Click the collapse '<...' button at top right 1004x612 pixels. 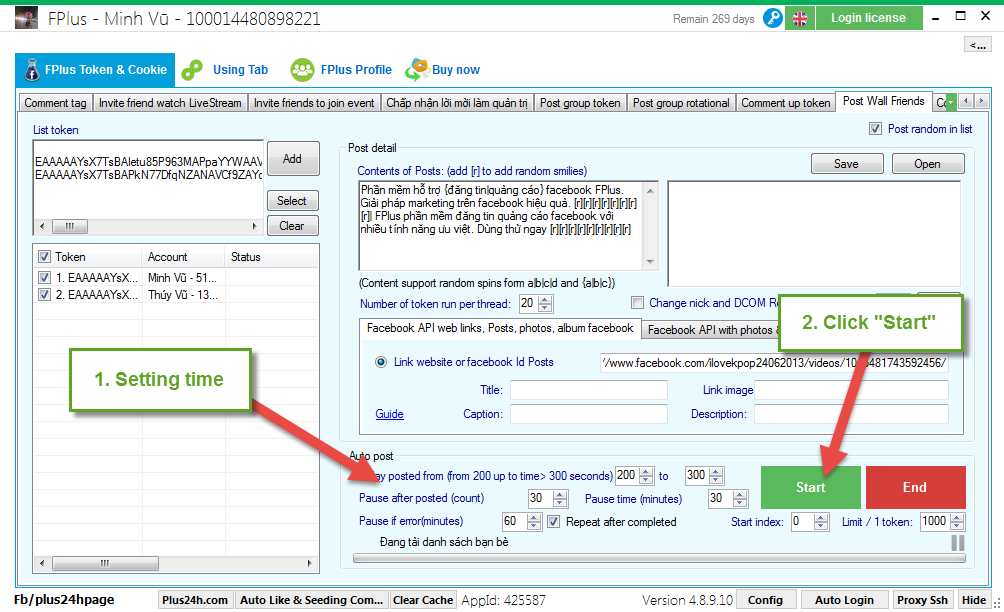978,44
